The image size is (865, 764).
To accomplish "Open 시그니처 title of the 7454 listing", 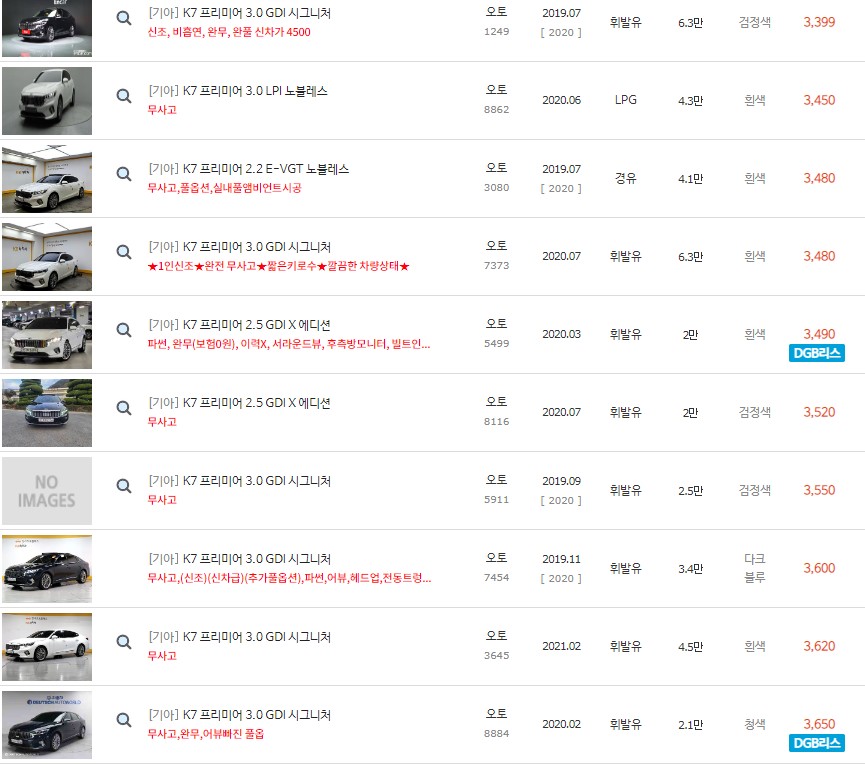I will 239,559.
